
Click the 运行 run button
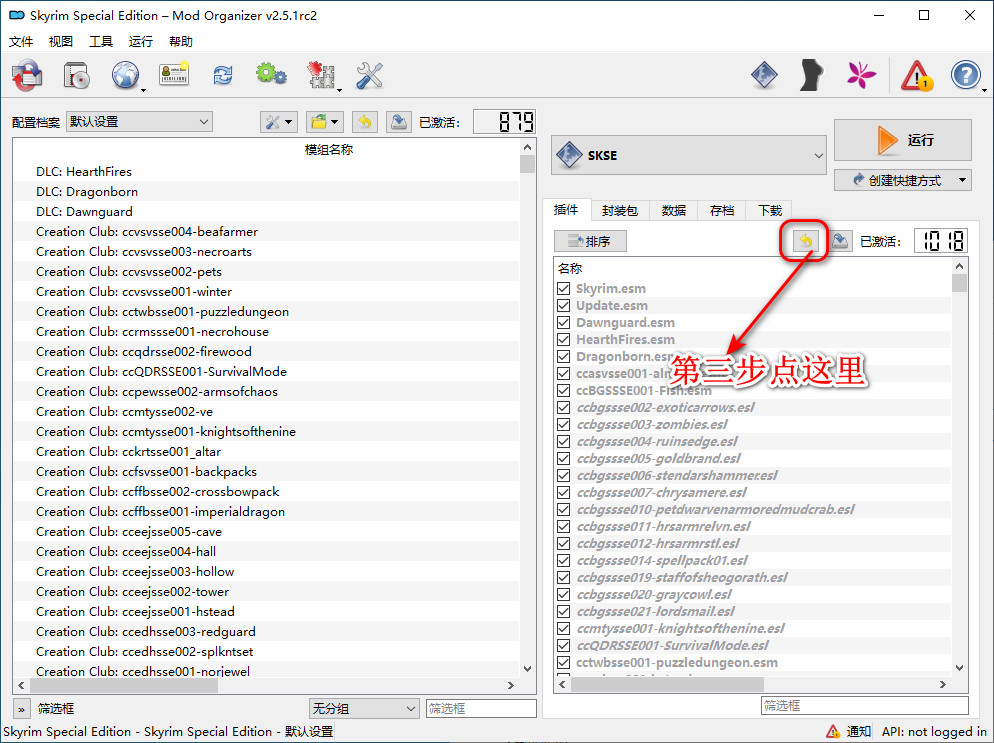[902, 140]
